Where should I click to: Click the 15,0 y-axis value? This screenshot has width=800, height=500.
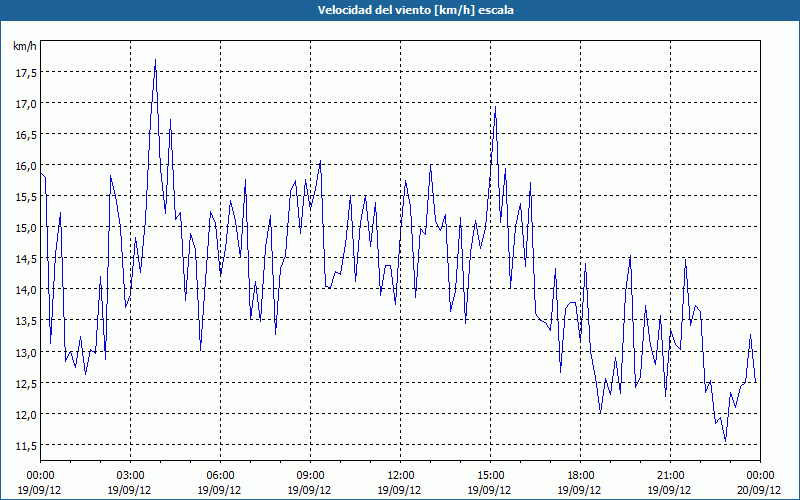27,228
